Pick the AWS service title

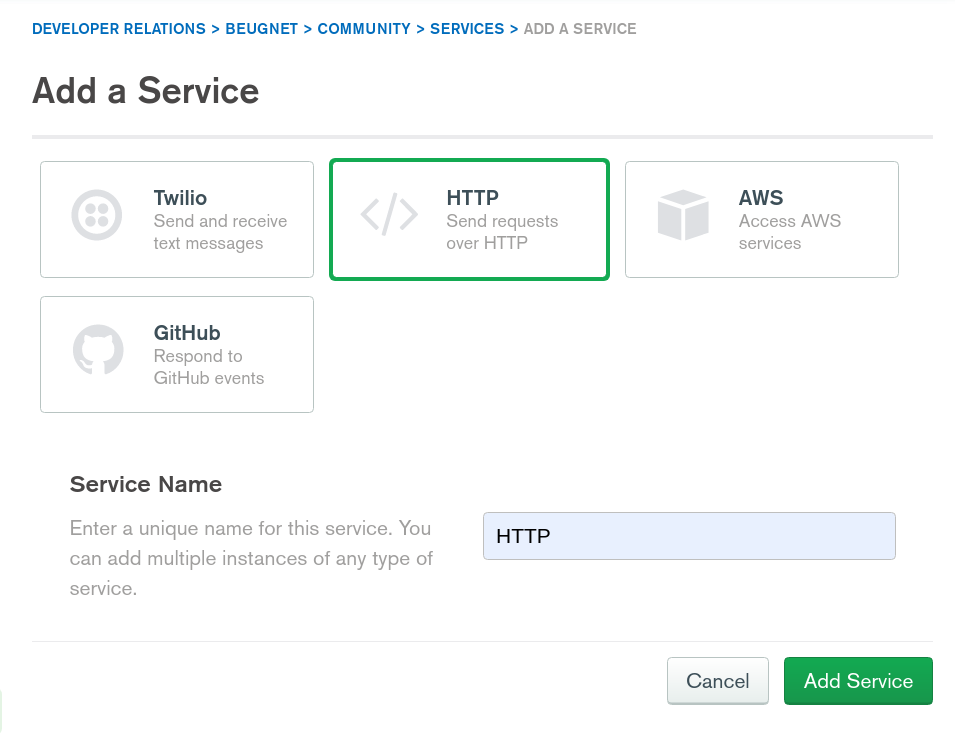tap(761, 198)
